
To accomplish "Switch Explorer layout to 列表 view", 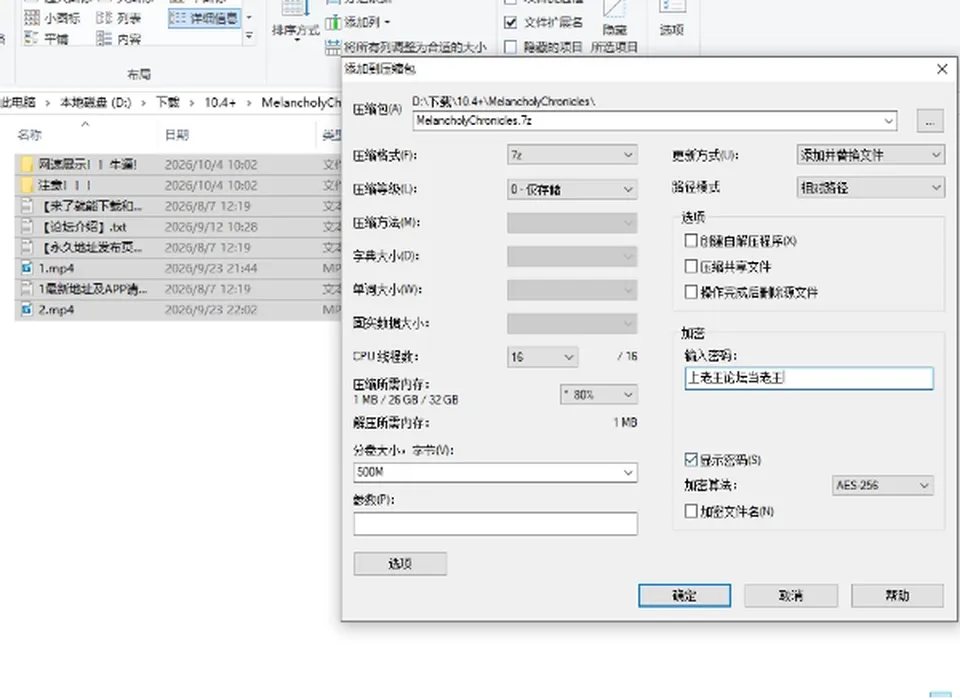I will [x=119, y=18].
